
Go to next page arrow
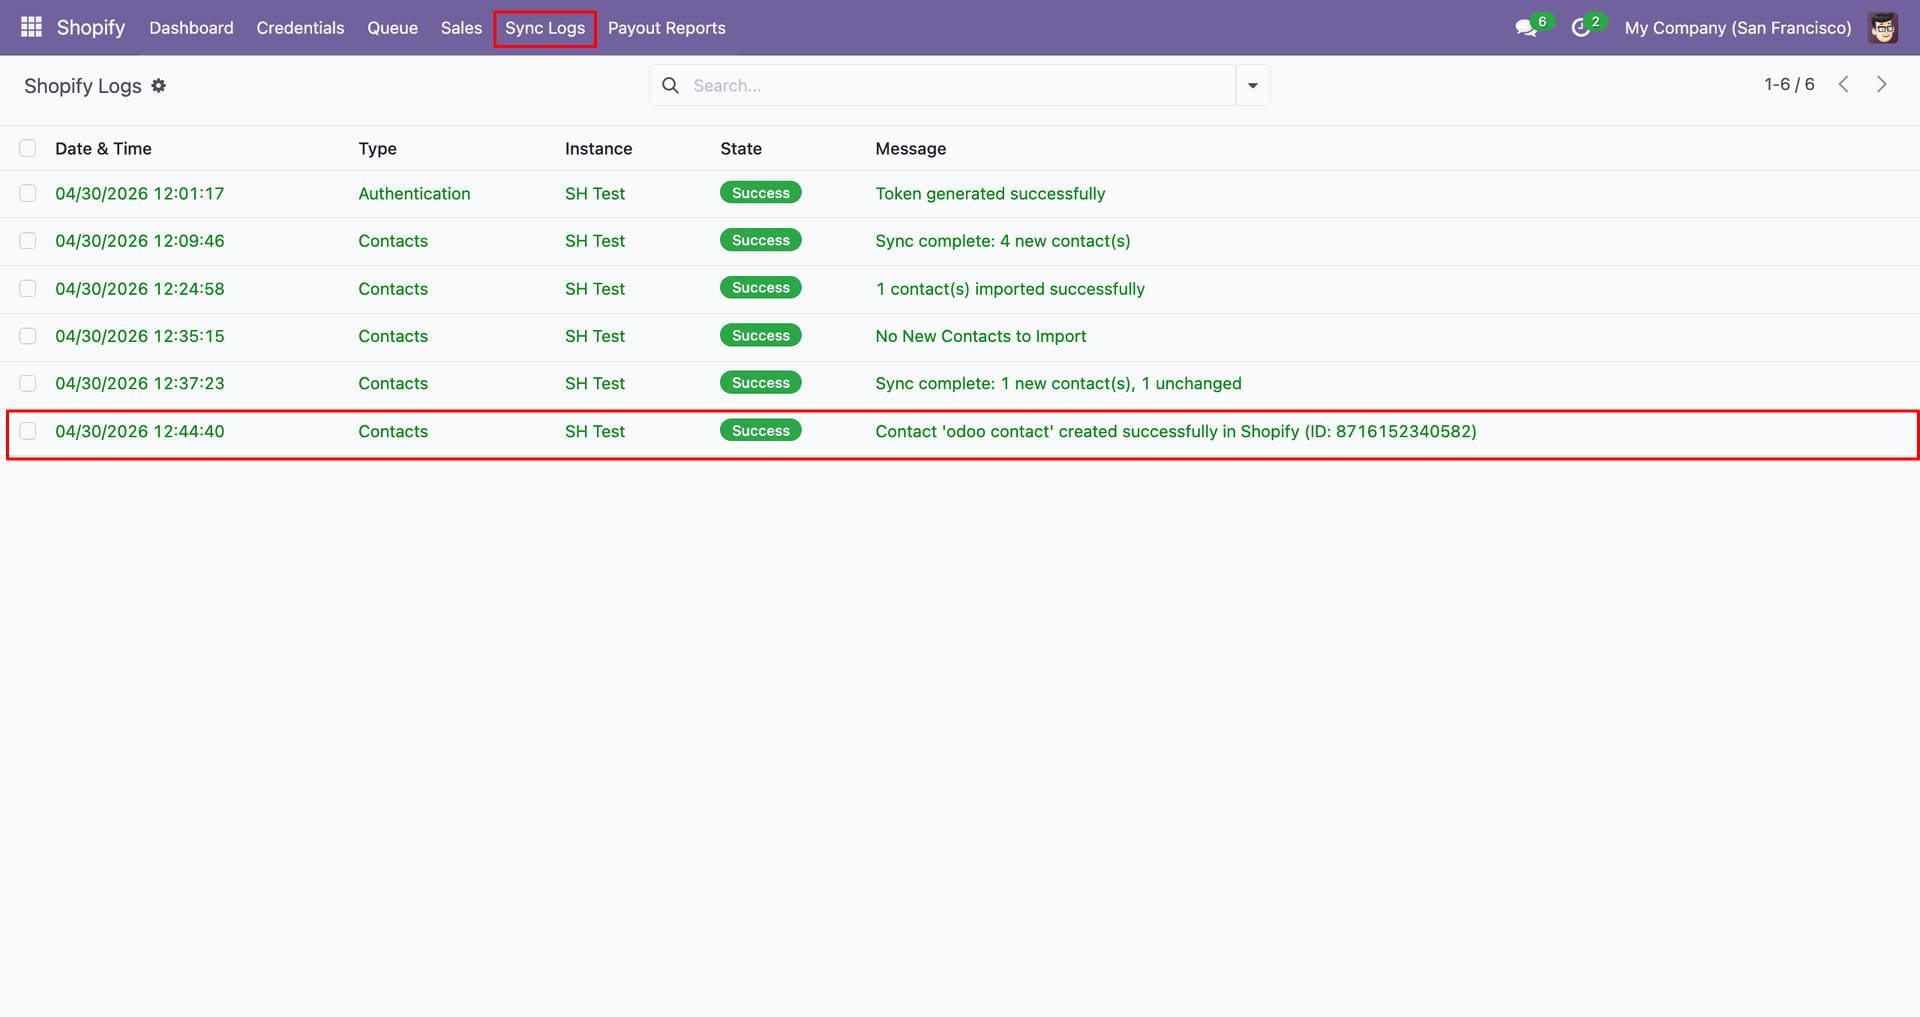pos(1881,85)
